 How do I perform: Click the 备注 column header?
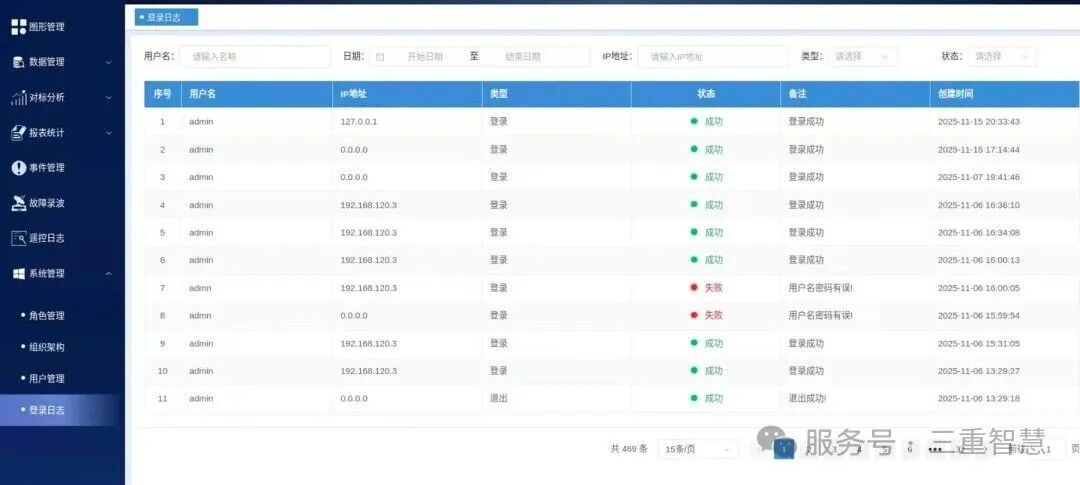(855, 94)
